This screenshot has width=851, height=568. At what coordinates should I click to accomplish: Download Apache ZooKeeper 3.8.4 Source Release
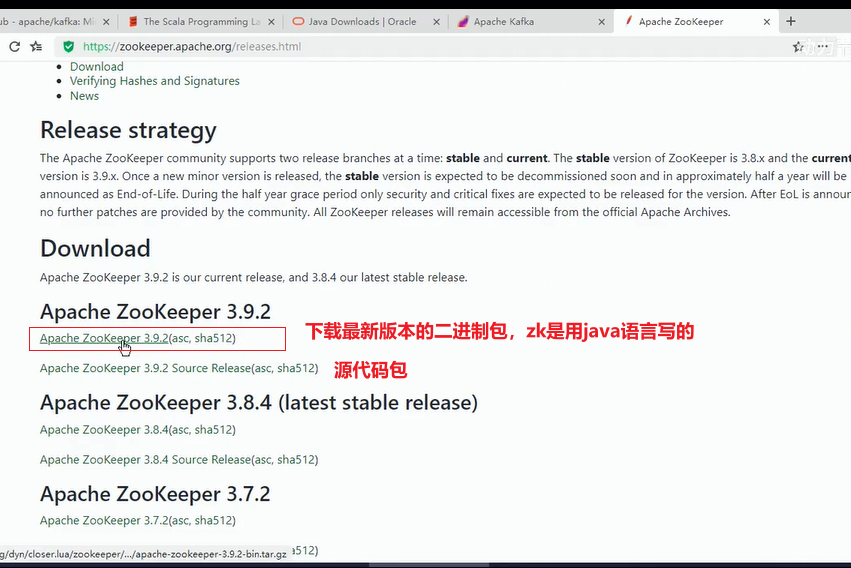[145, 459]
